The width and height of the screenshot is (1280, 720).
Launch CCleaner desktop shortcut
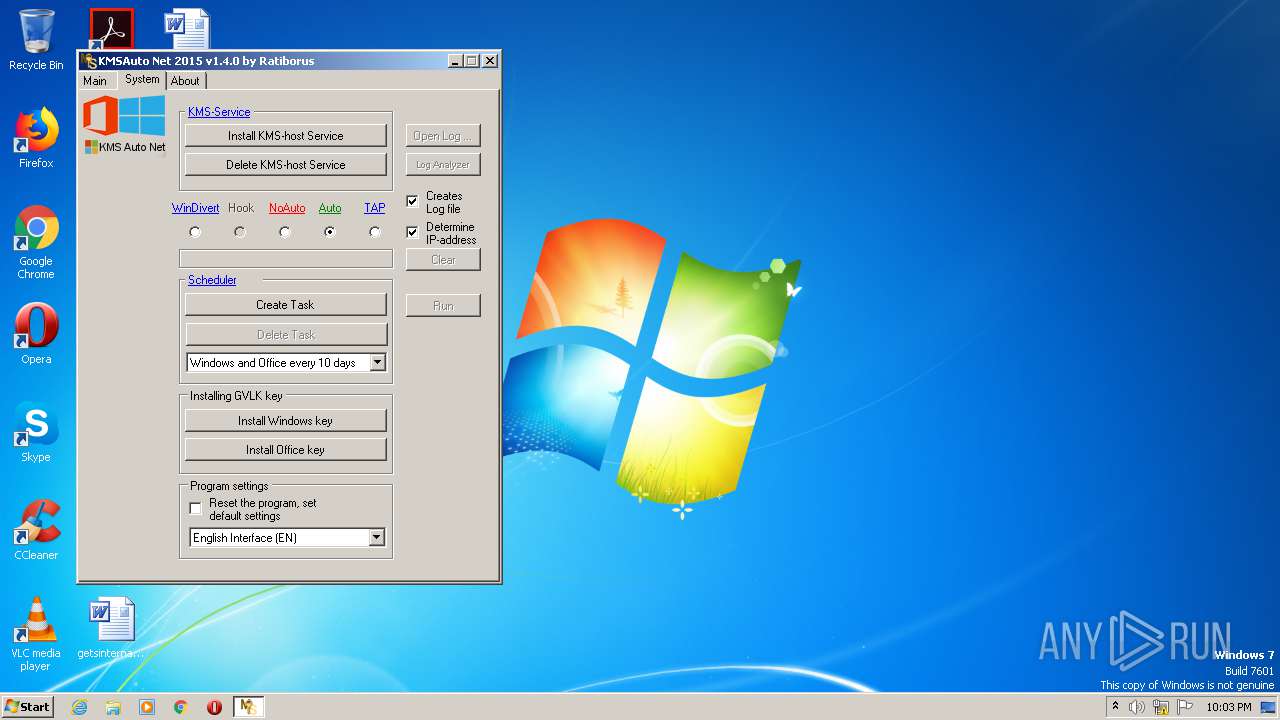coord(36,530)
